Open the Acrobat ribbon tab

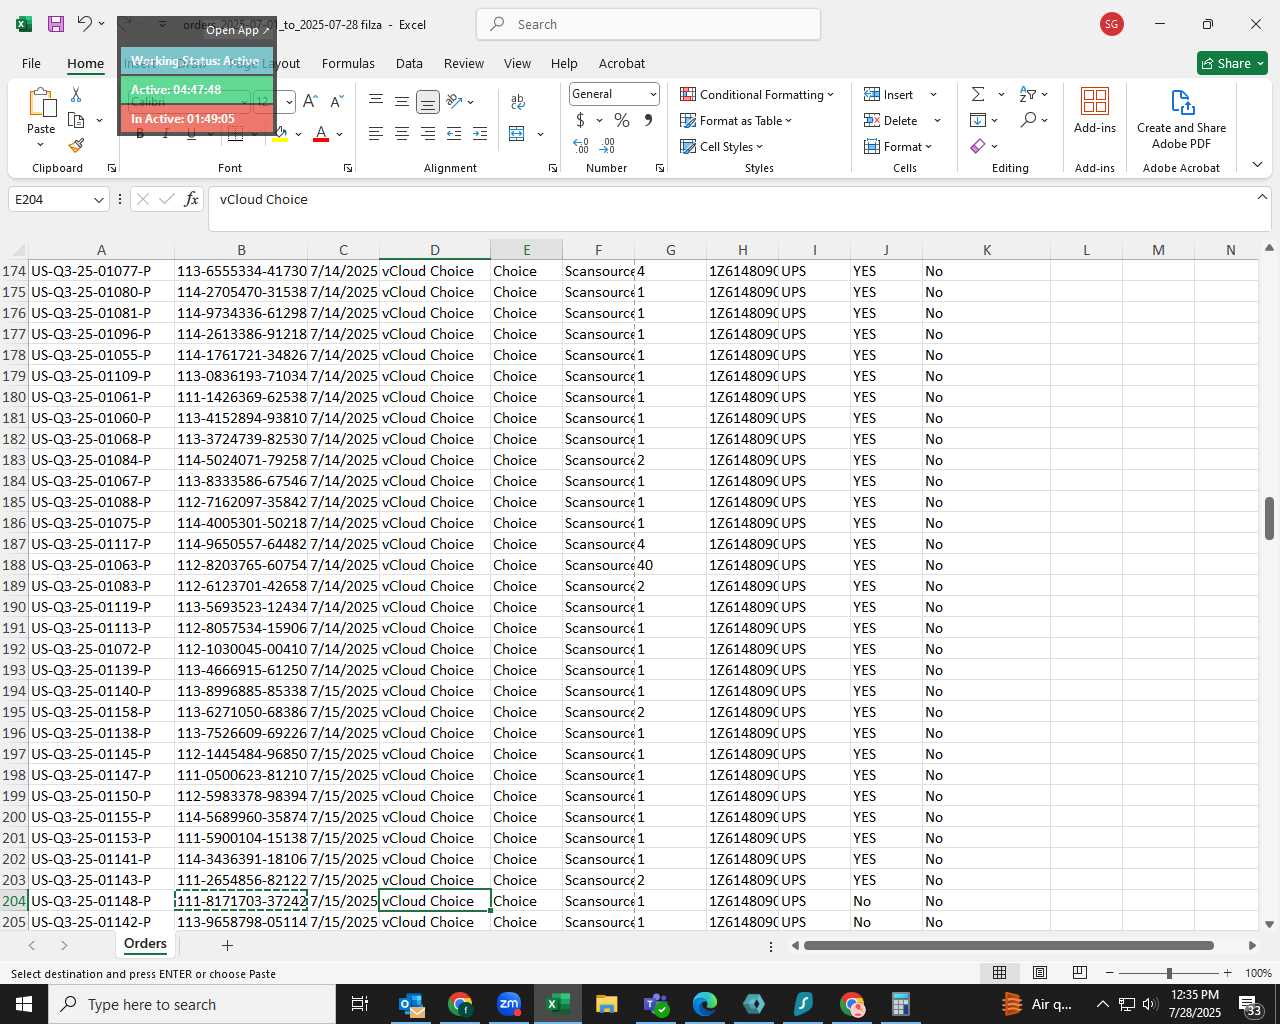(622, 63)
